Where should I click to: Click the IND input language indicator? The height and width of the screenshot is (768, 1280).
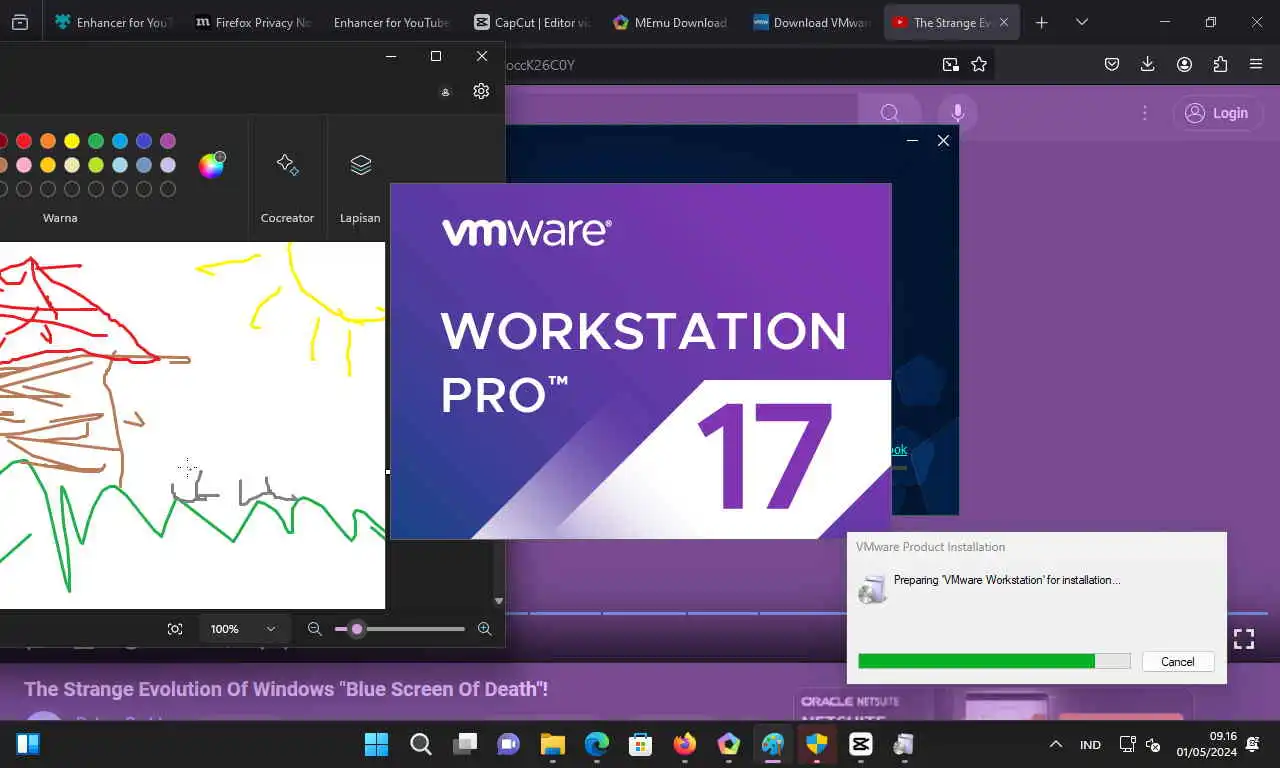coord(1090,745)
